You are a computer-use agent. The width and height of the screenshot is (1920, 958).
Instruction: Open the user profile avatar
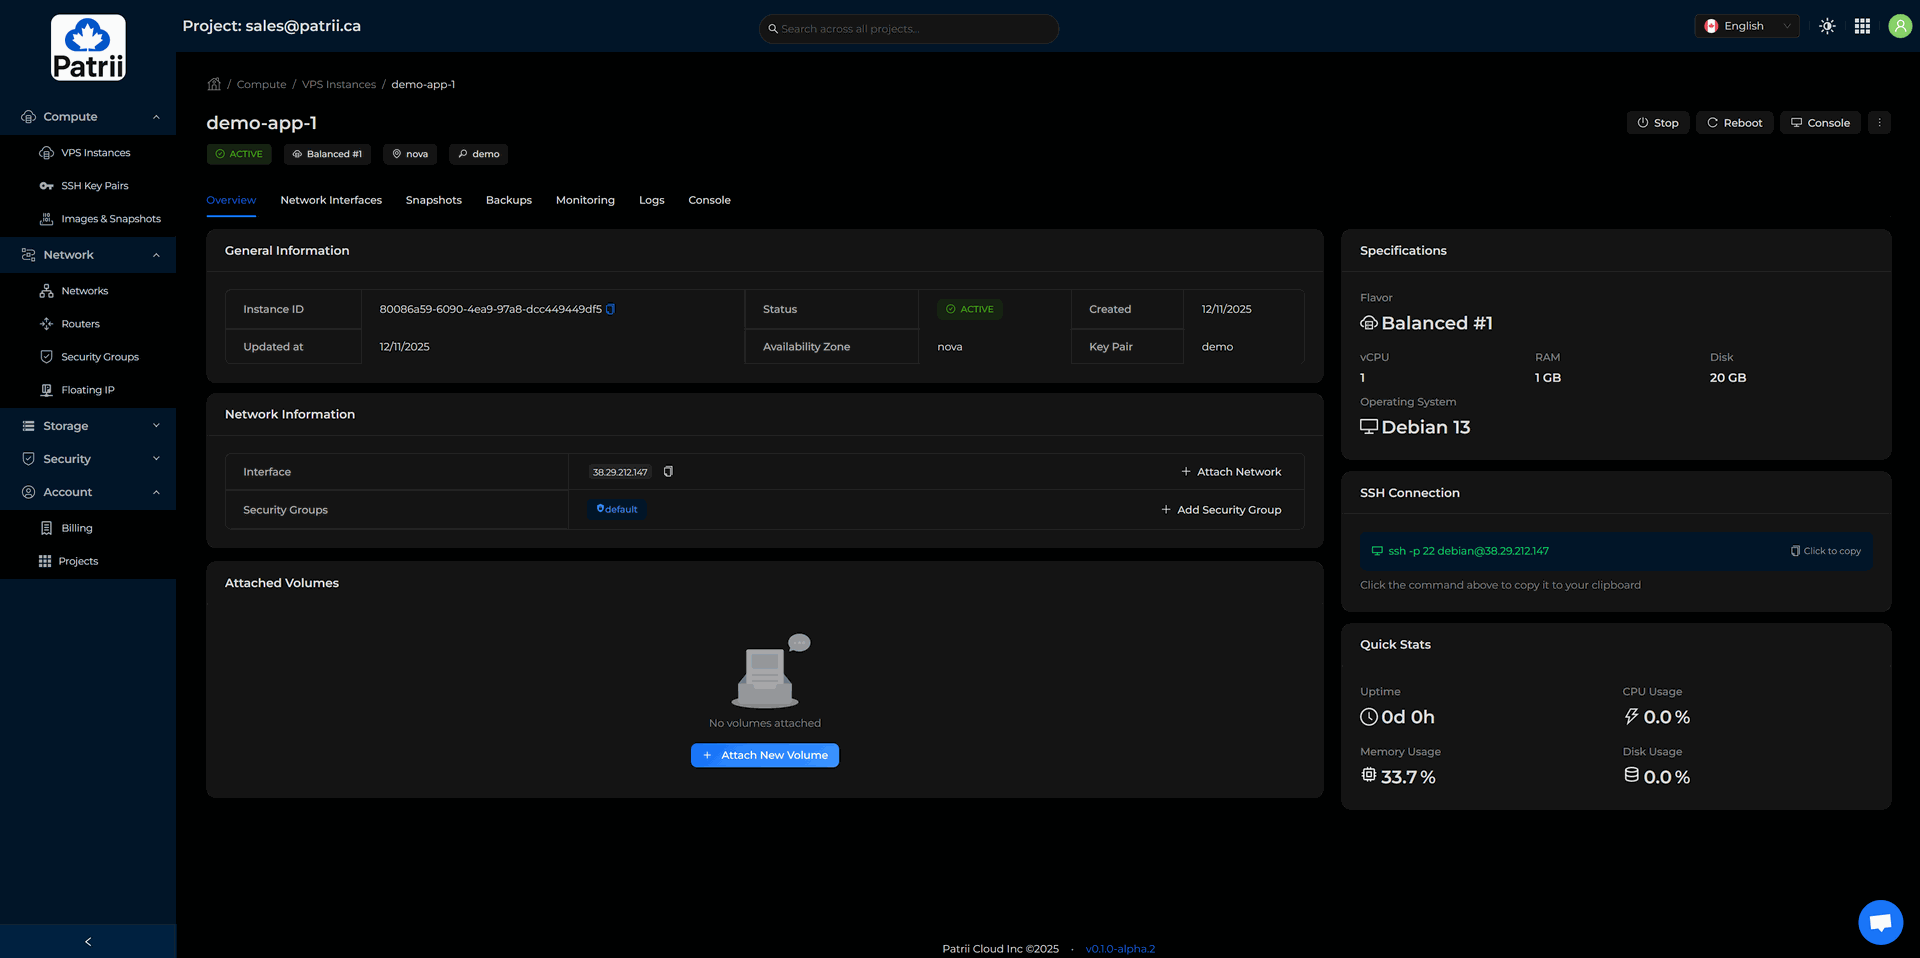pyautogui.click(x=1899, y=26)
